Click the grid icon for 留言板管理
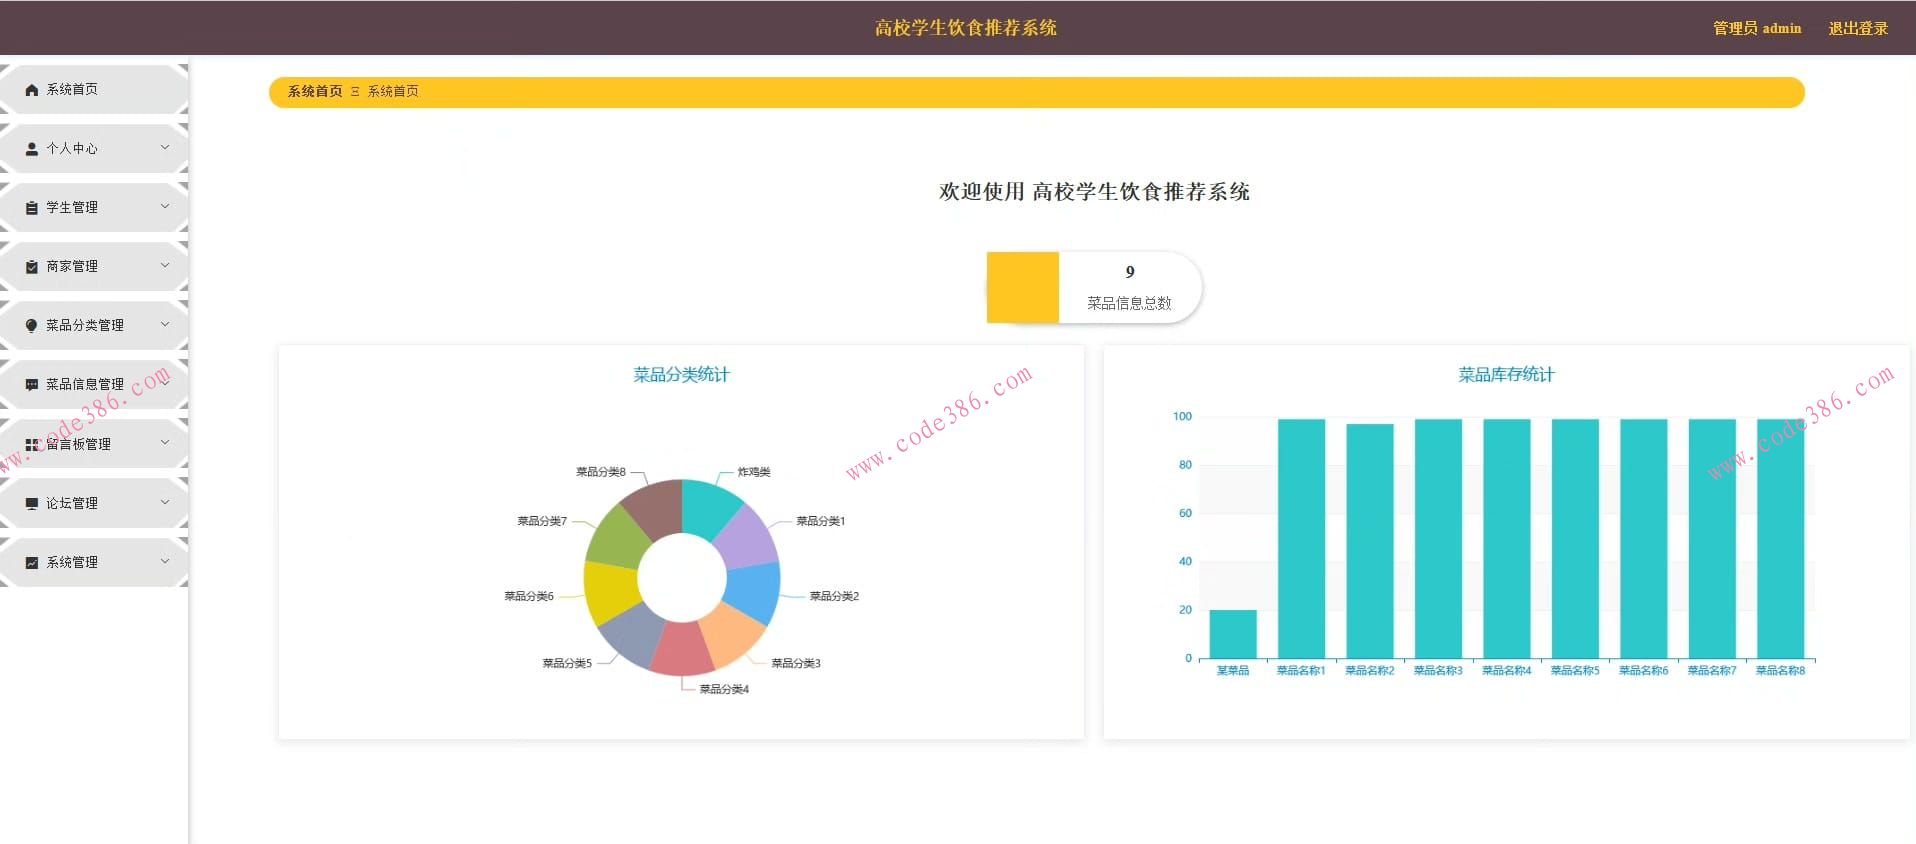Viewport: 1916px width, 844px height. coord(32,445)
